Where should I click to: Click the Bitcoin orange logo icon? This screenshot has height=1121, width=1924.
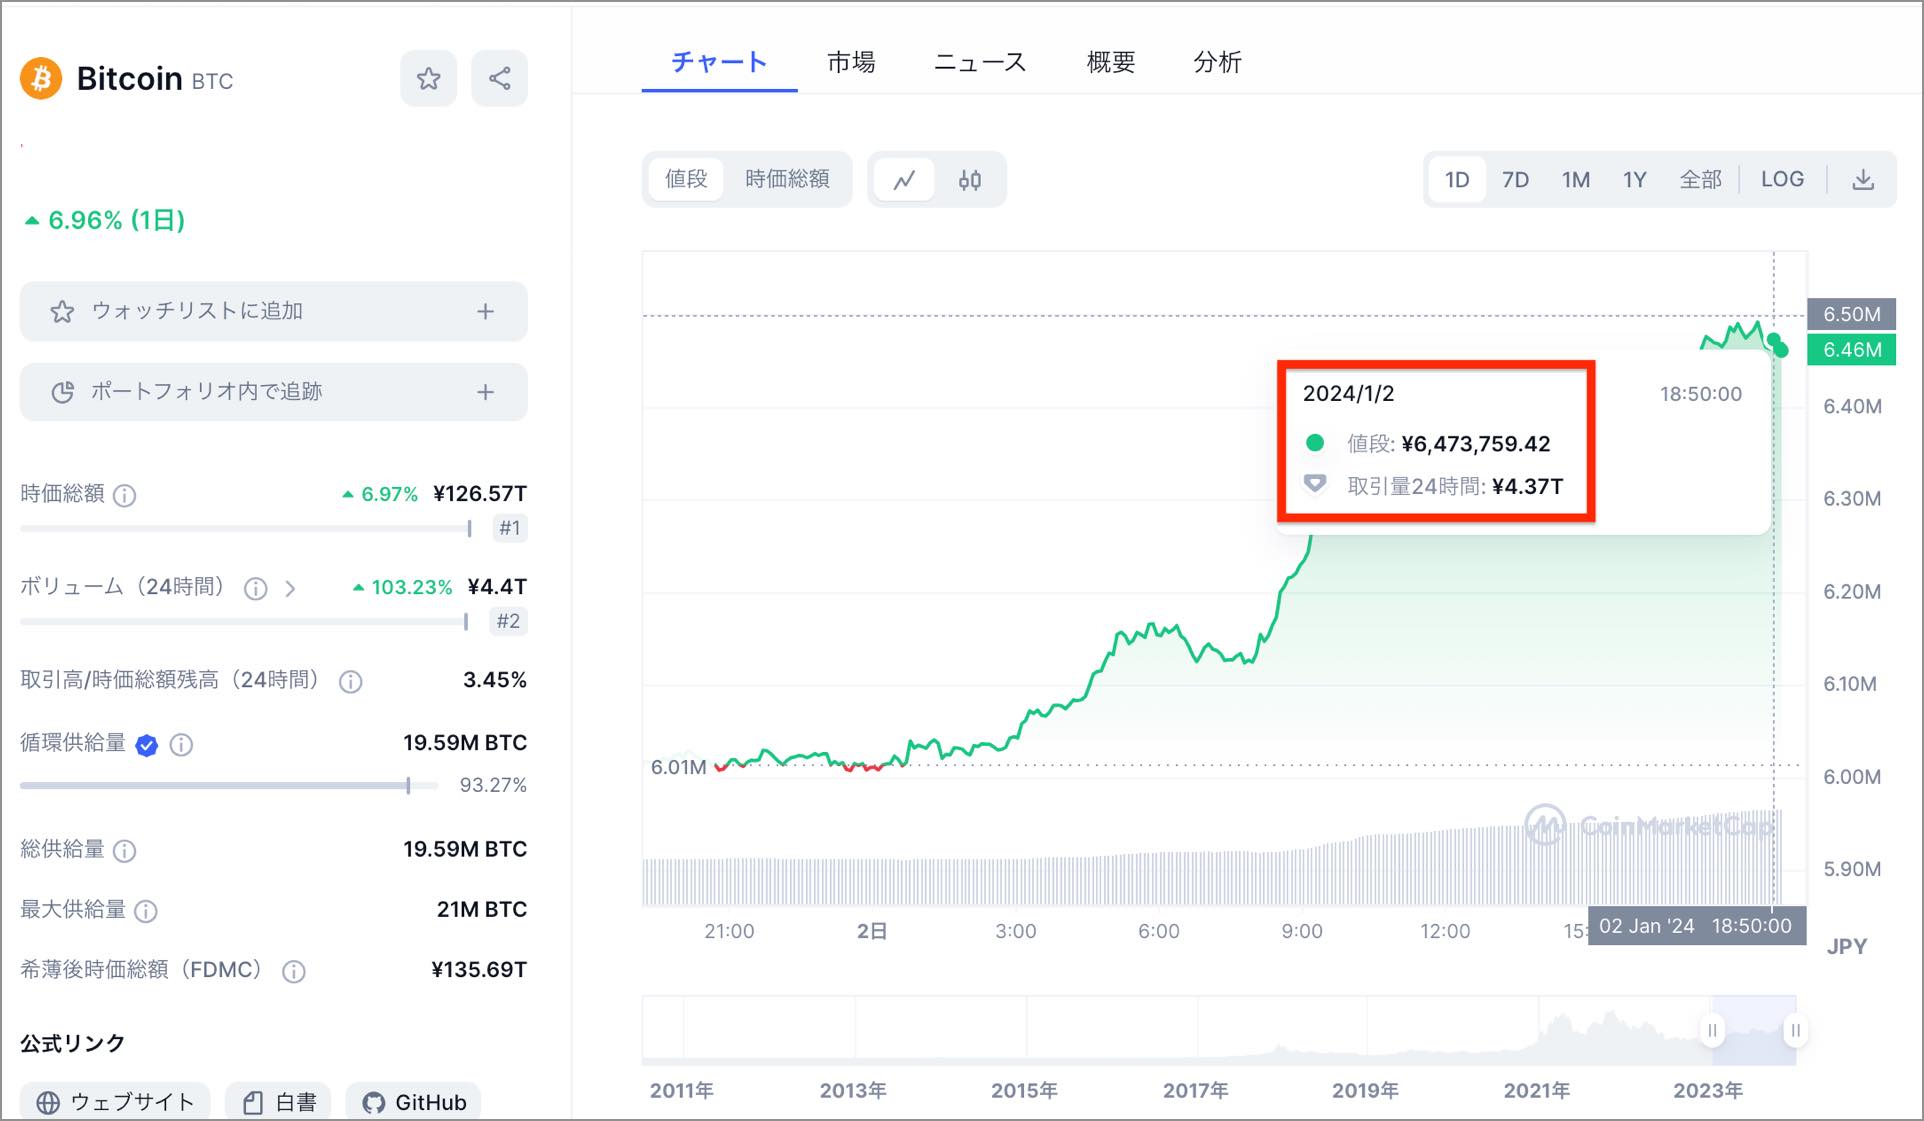[x=41, y=78]
